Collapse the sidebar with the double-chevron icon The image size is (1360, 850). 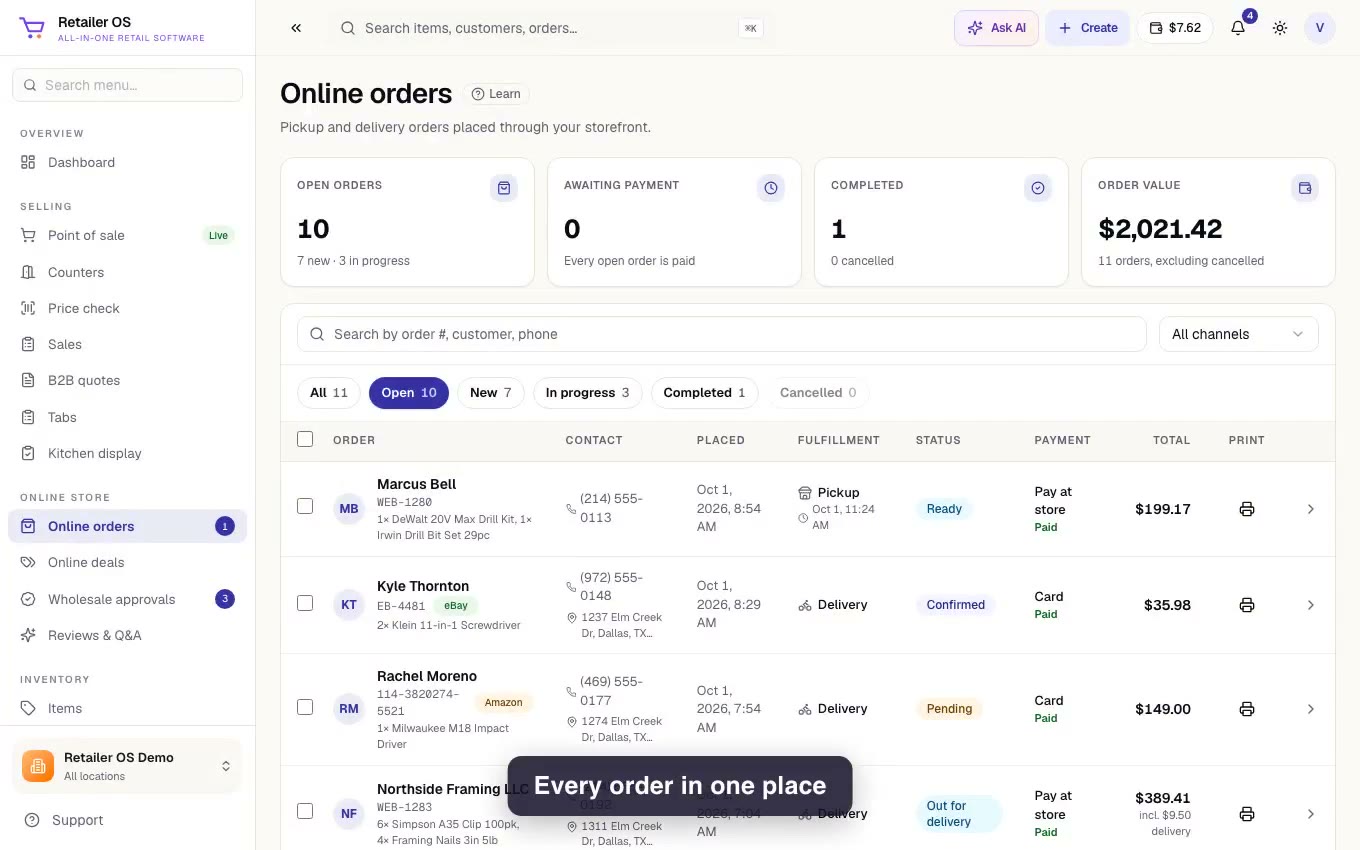(296, 28)
